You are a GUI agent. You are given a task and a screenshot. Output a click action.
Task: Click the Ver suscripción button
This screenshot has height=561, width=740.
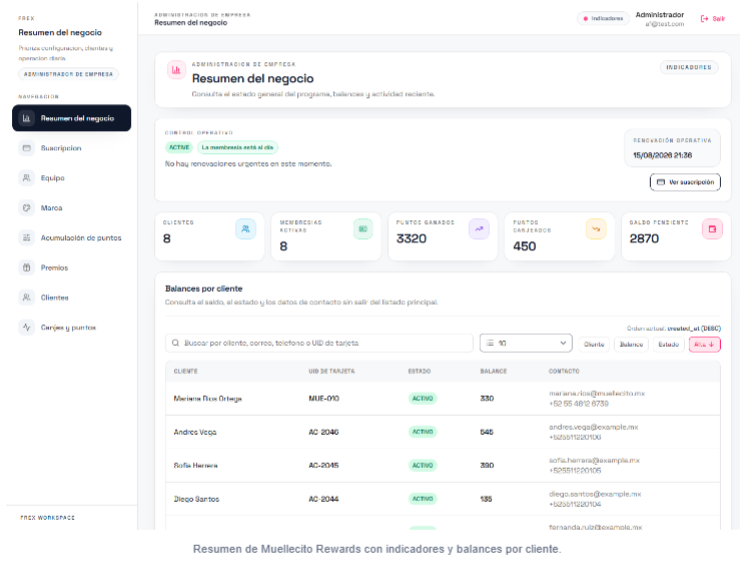tap(685, 182)
